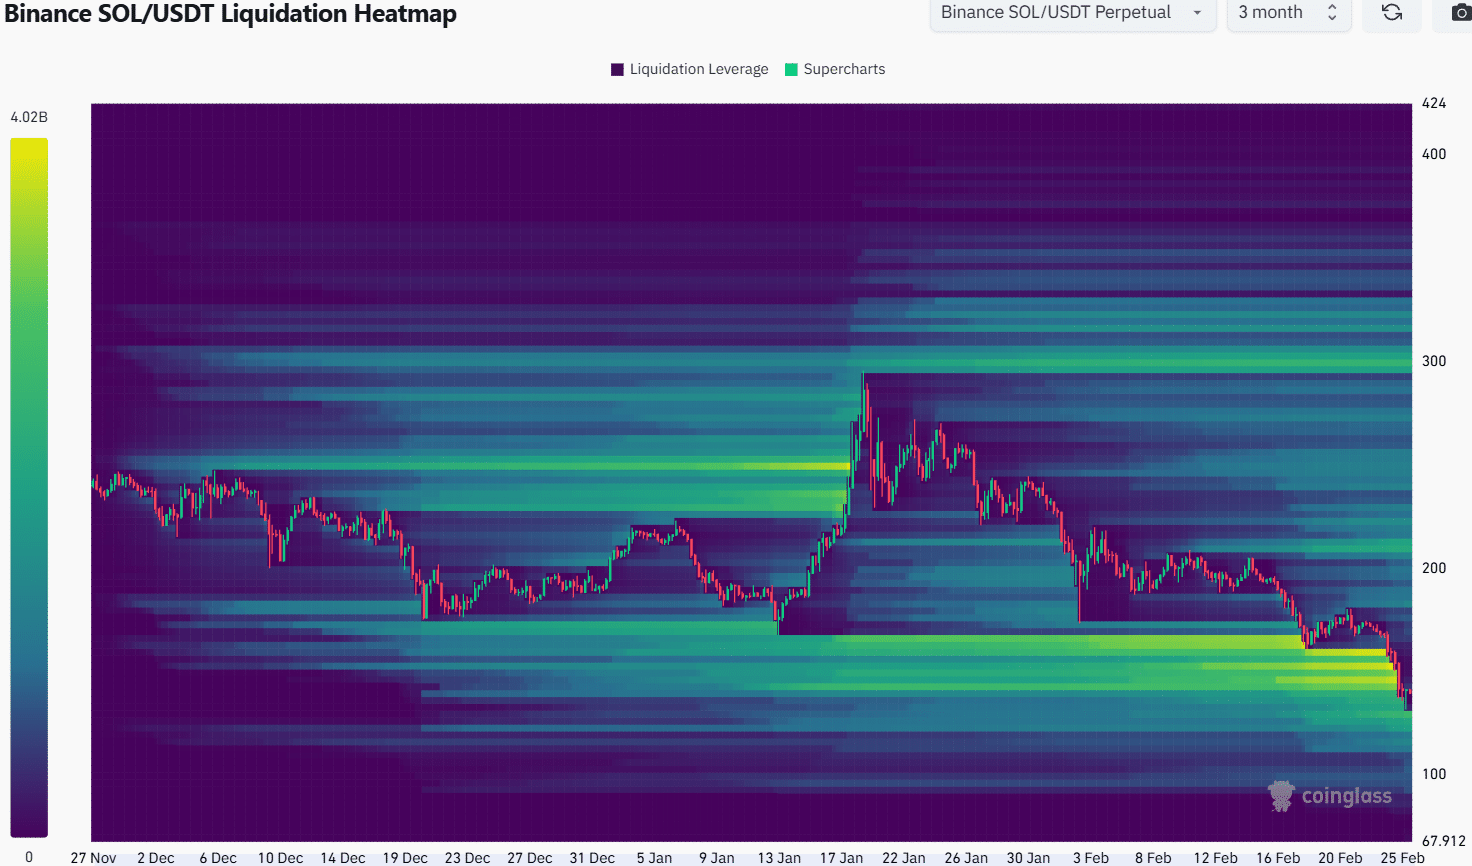Click the 14 Dec date axis label
This screenshot has width=1472, height=866.
tap(342, 858)
